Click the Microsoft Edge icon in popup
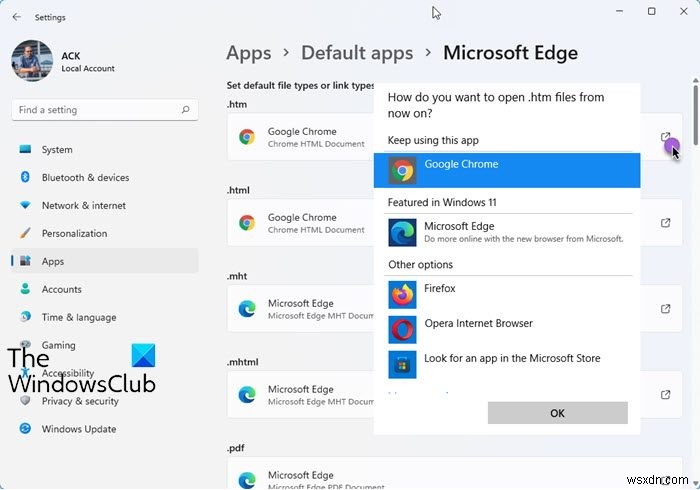700x490 pixels. 402,233
